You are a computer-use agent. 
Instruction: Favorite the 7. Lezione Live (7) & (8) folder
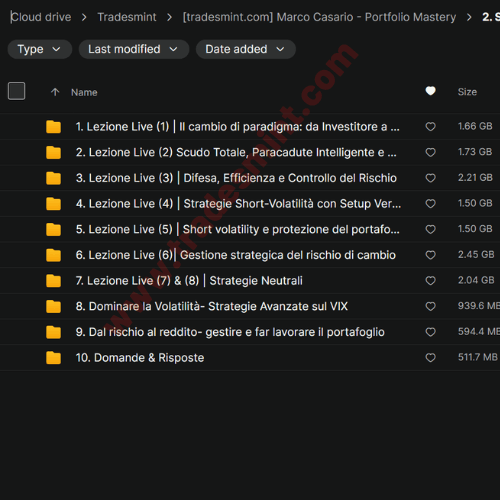point(430,281)
